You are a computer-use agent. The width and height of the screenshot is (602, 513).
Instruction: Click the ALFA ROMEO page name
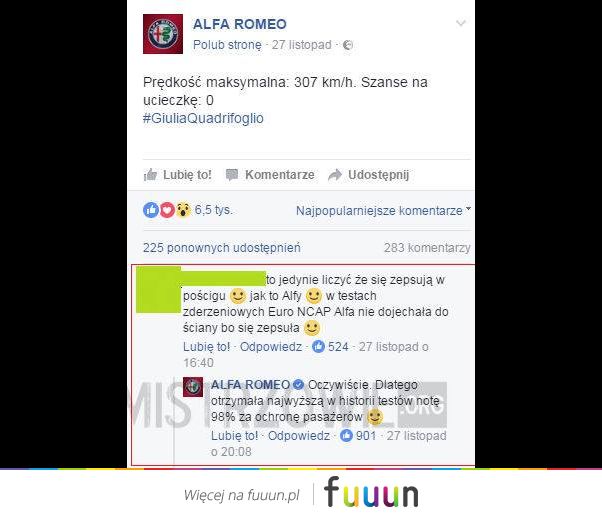[x=240, y=24]
